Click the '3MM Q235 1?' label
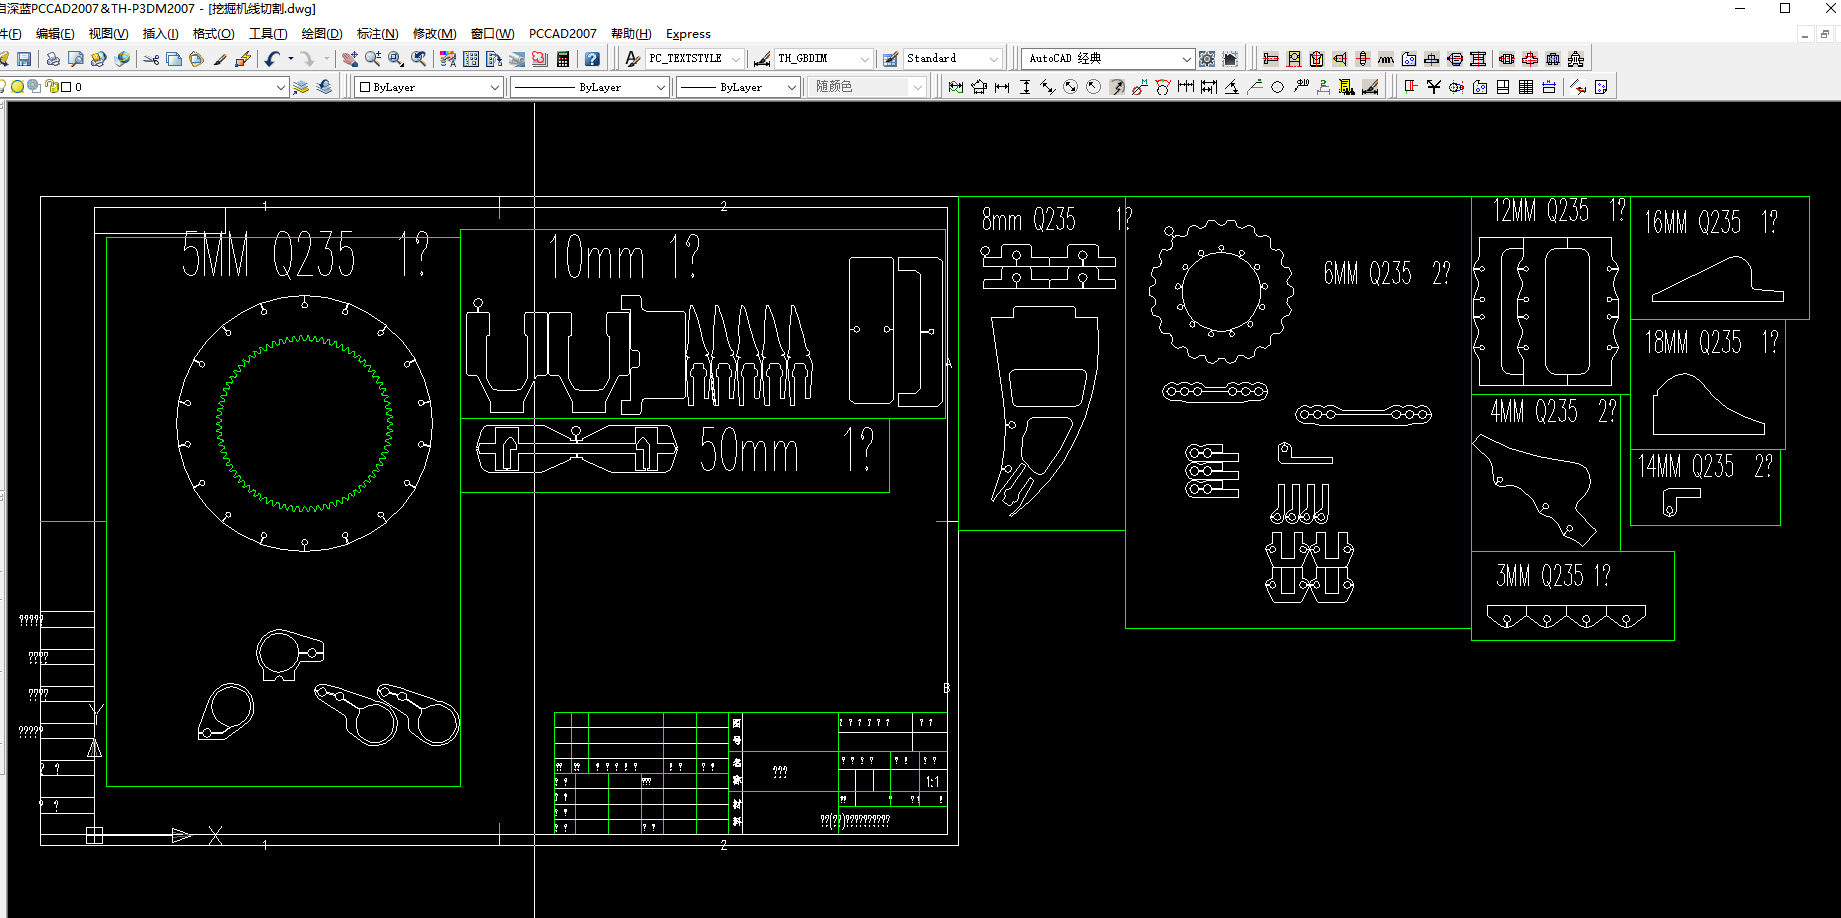1841x918 pixels. click(x=1553, y=576)
